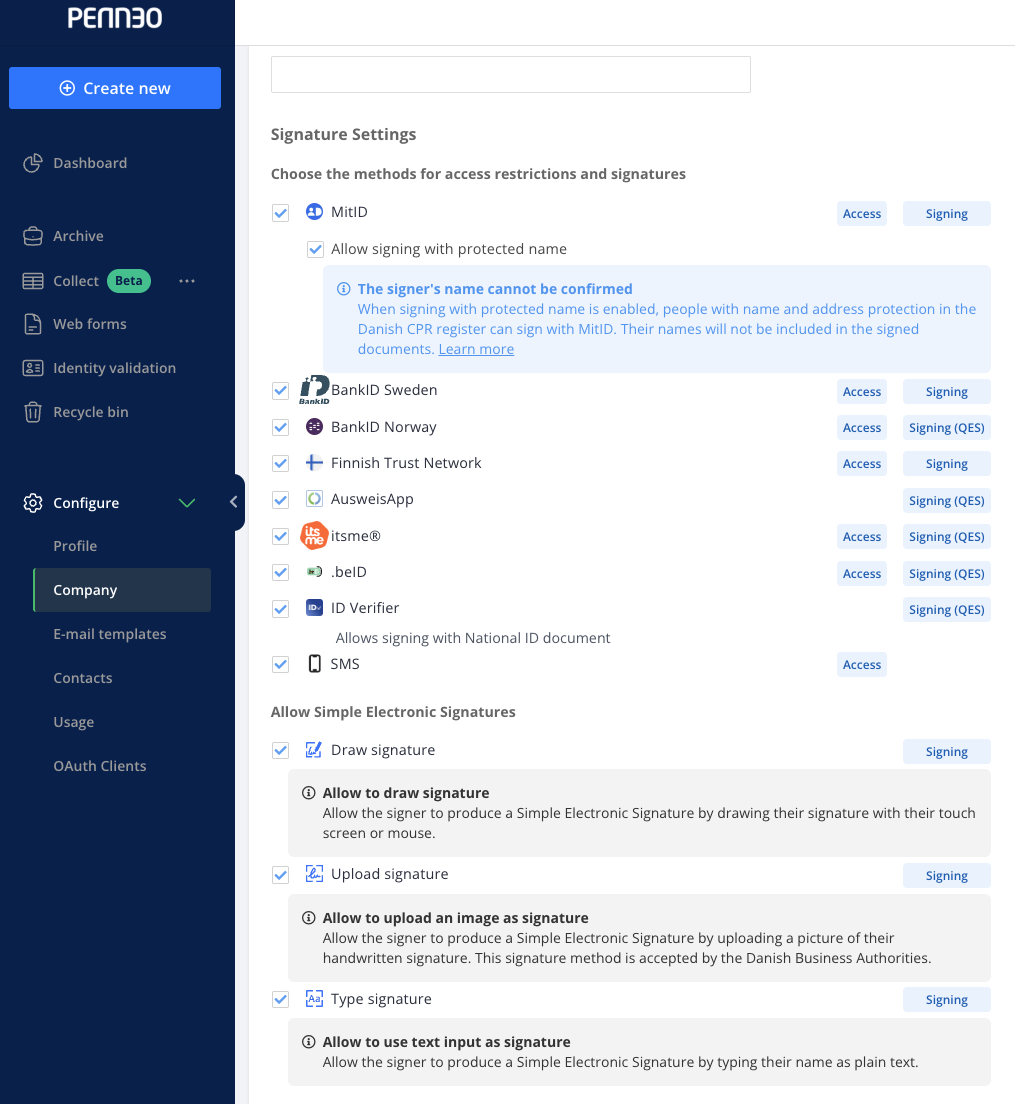Click the Collect table icon
This screenshot has width=1015, height=1104.
point(32,281)
